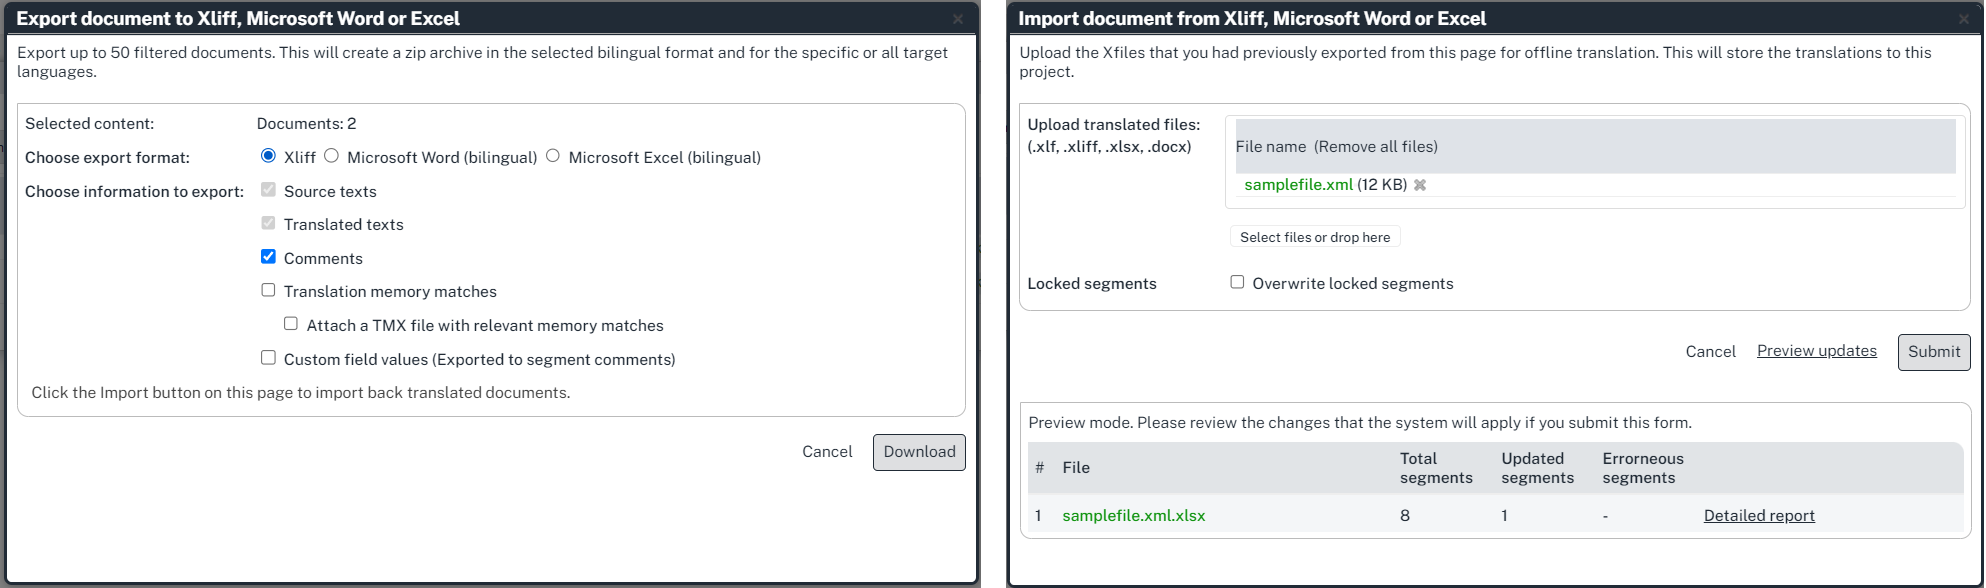Close the Import document dialog
Image resolution: width=1986 pixels, height=588 pixels.
[1963, 19]
